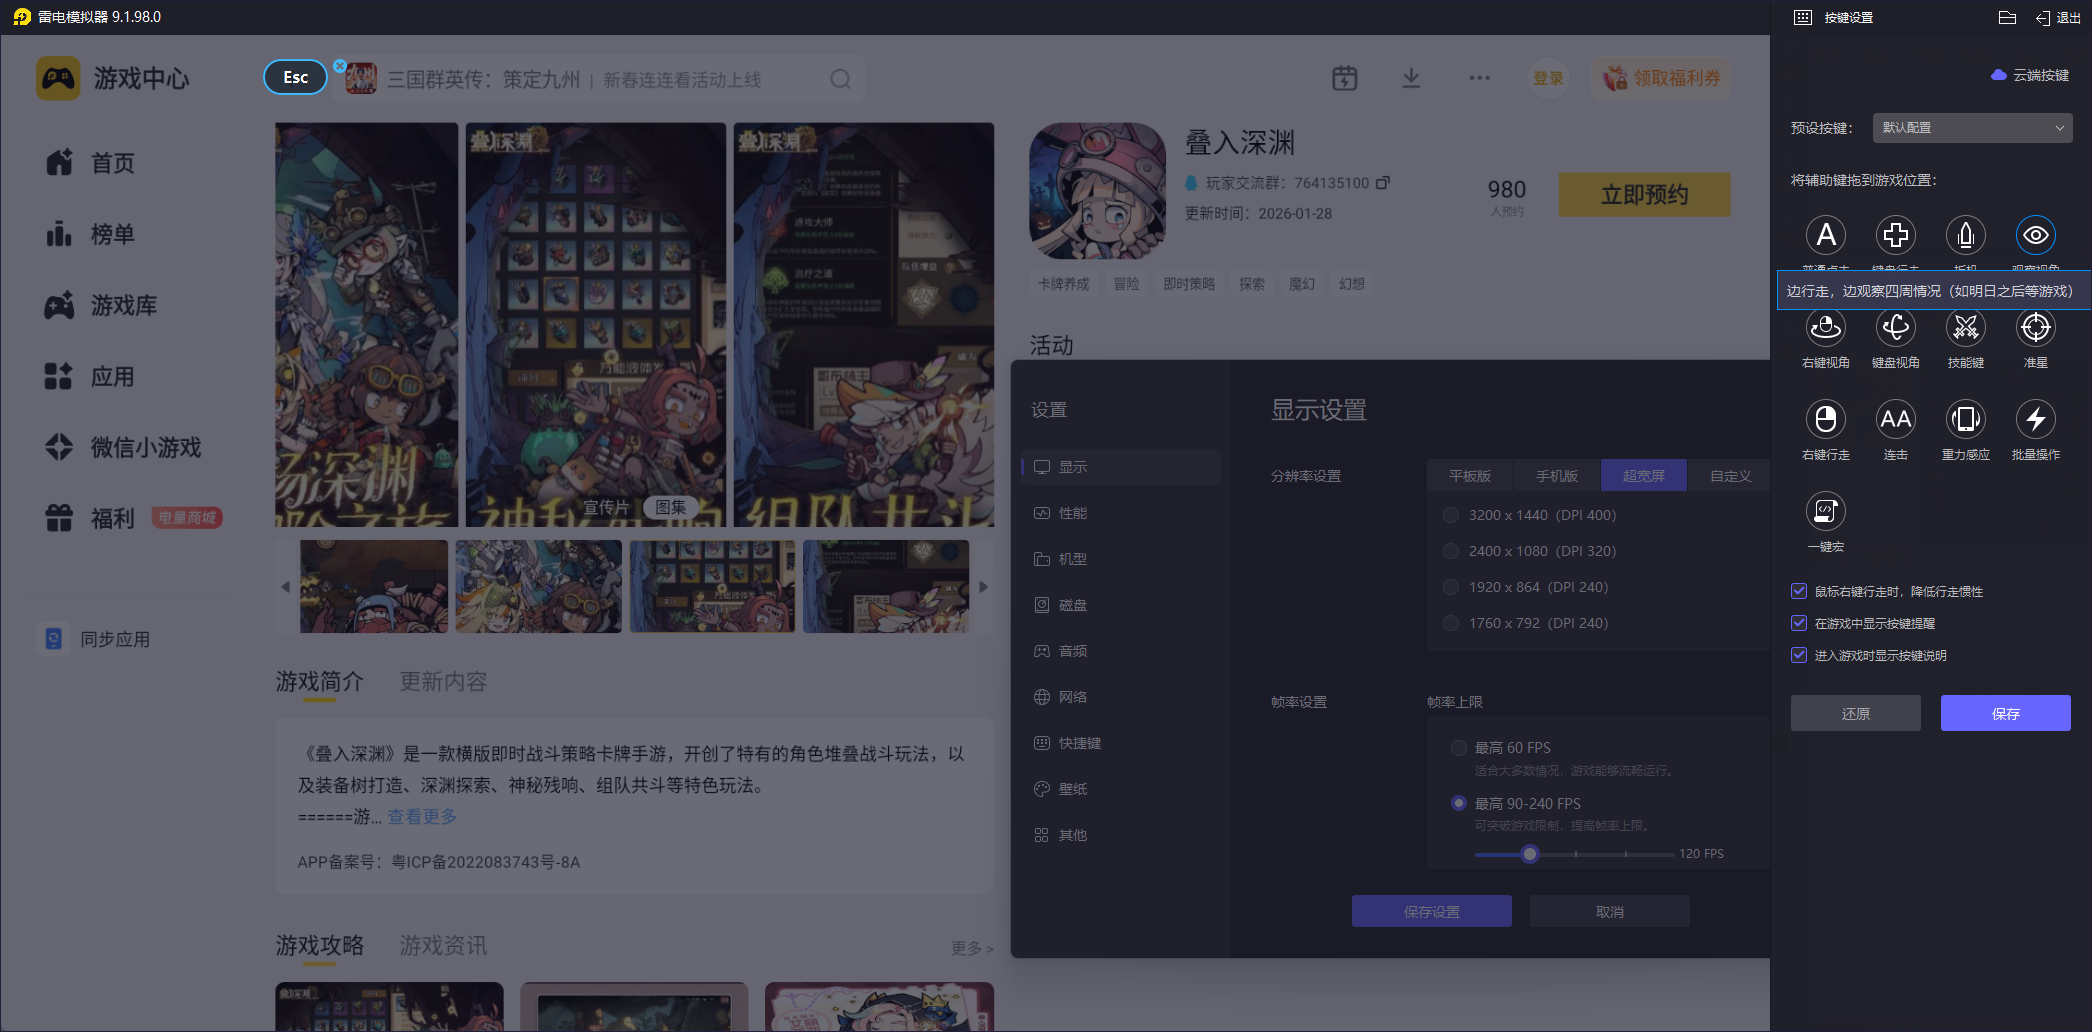Toggle 在游戏中显示按键提醒 checkbox
Screen dimensions: 2092x1032
1799,623
